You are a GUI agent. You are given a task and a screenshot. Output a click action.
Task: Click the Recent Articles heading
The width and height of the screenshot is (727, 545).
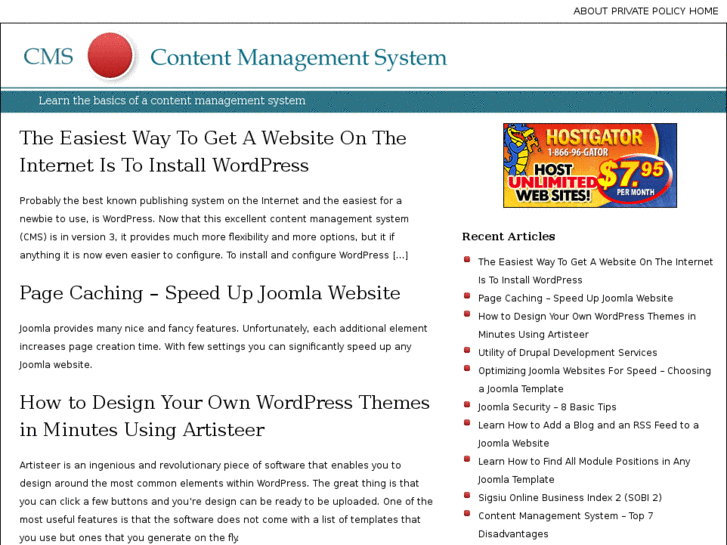(x=508, y=237)
